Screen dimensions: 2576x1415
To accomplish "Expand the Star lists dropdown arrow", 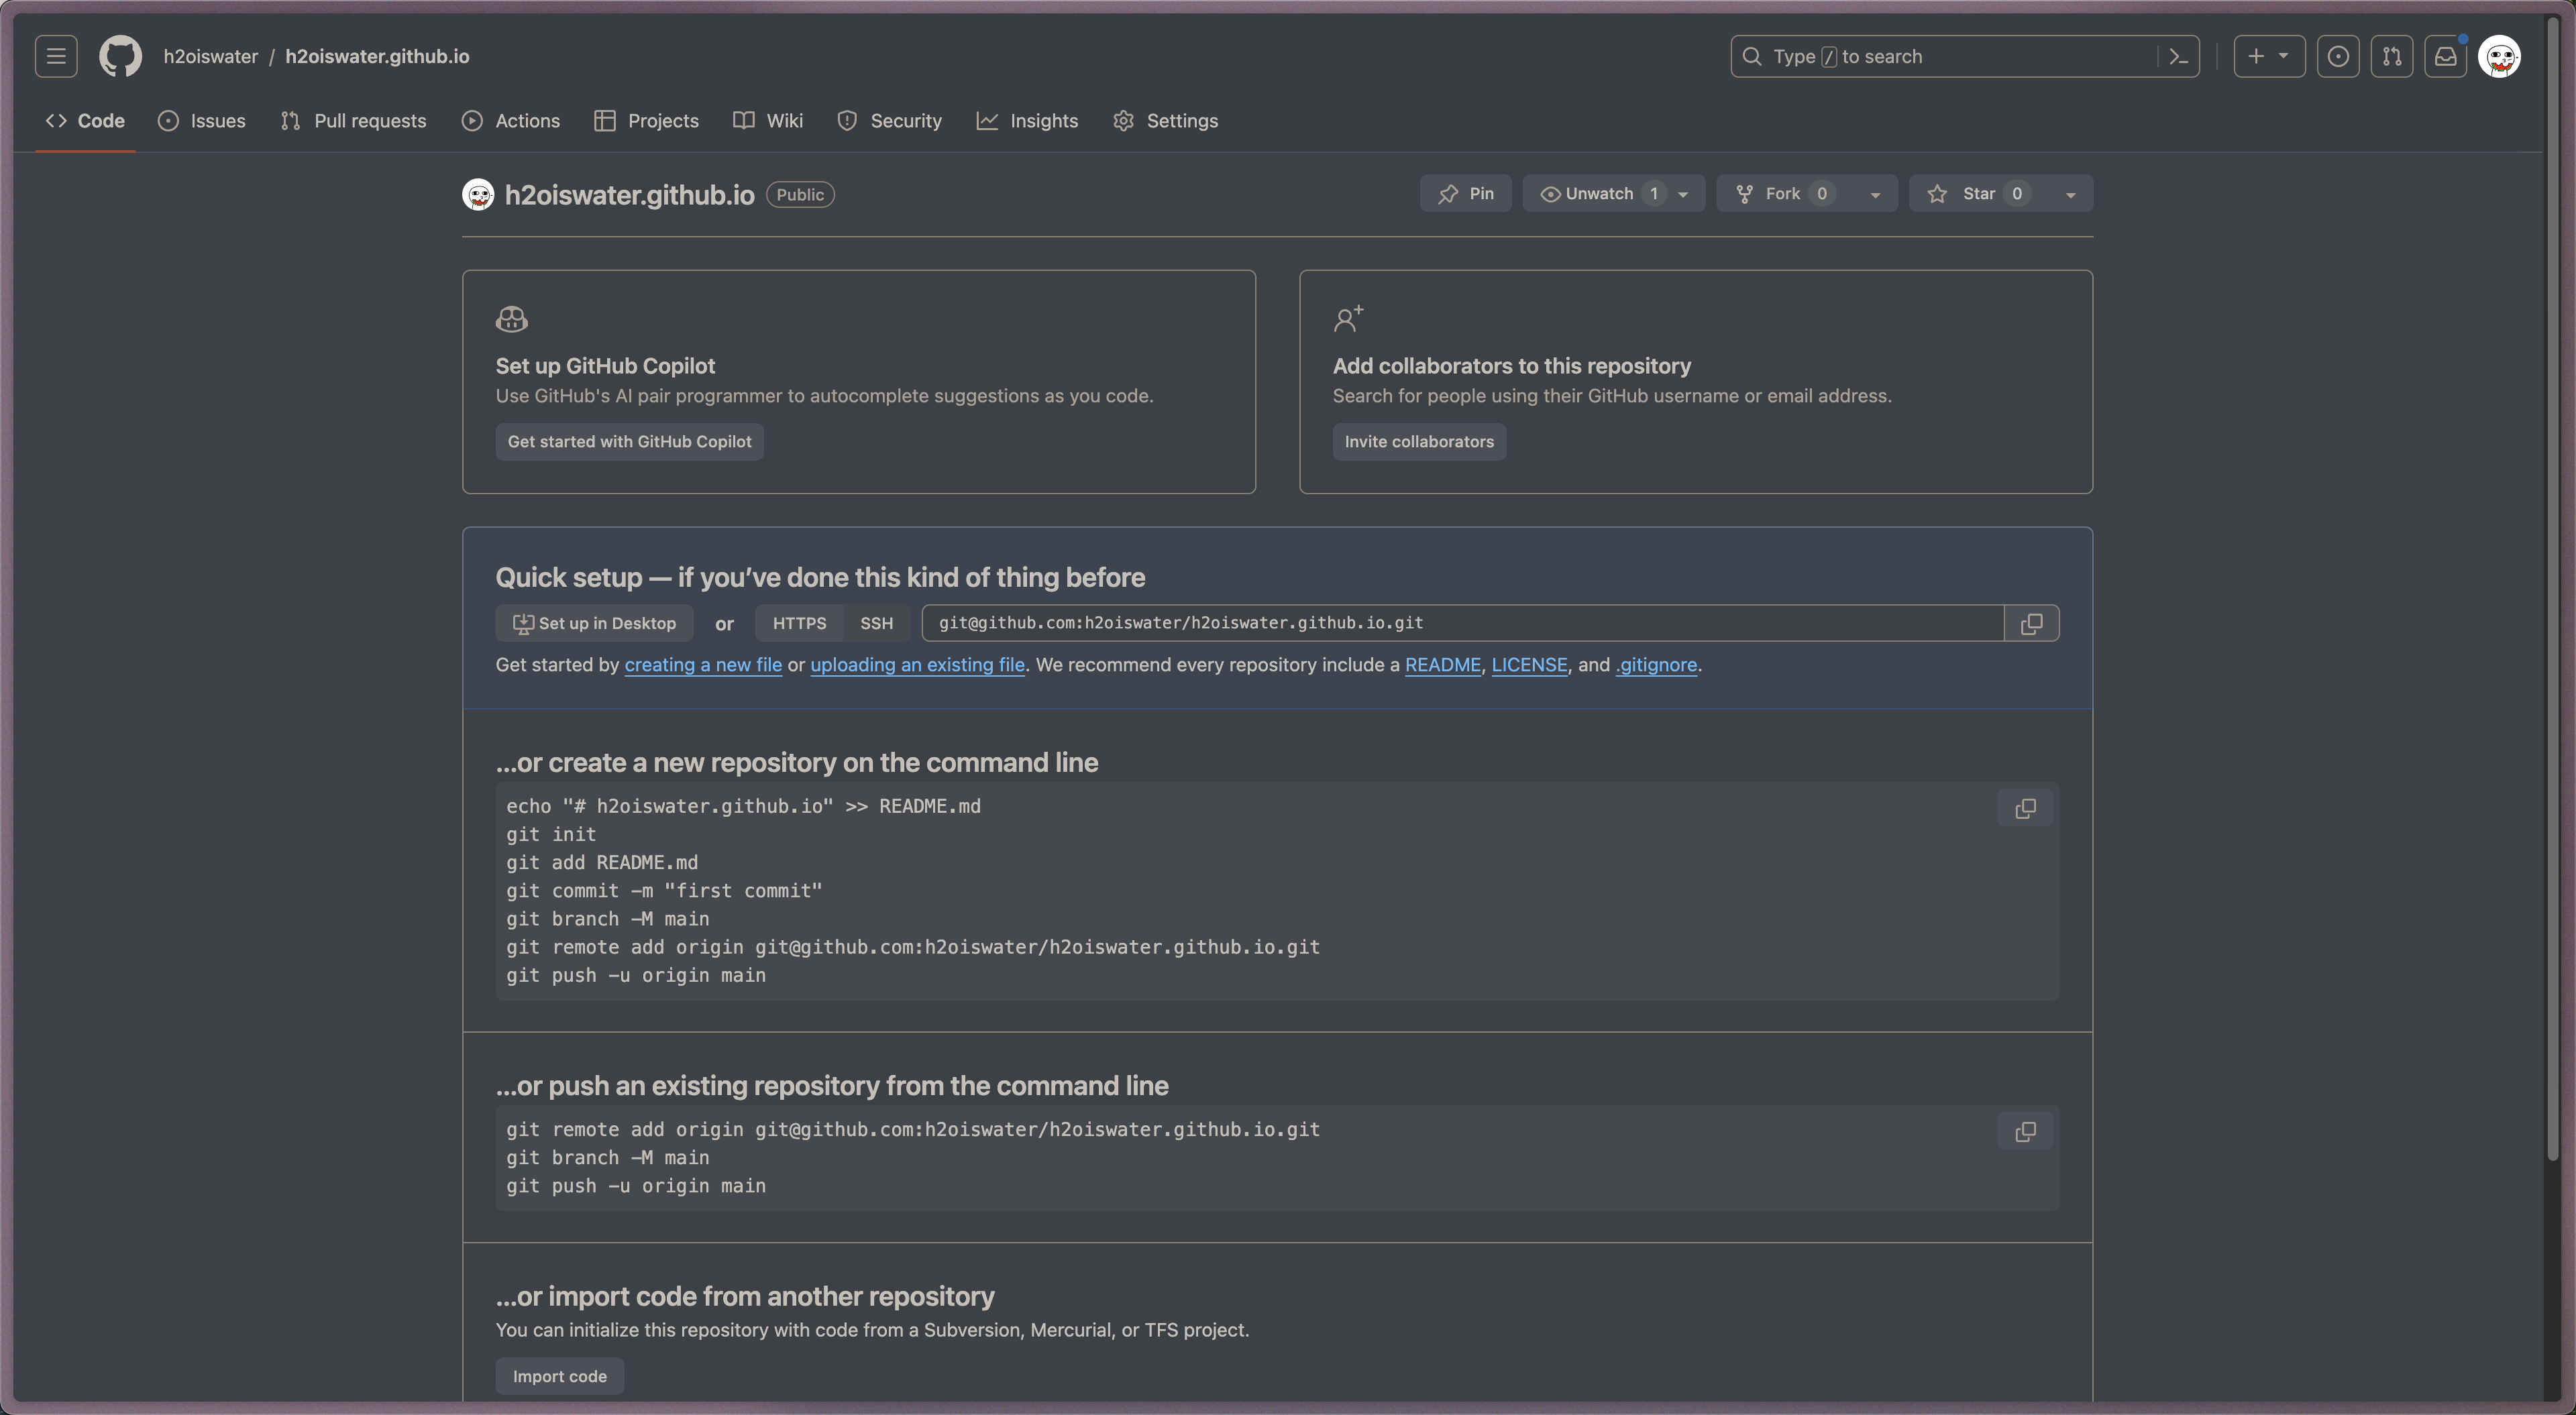I will (x=2070, y=194).
